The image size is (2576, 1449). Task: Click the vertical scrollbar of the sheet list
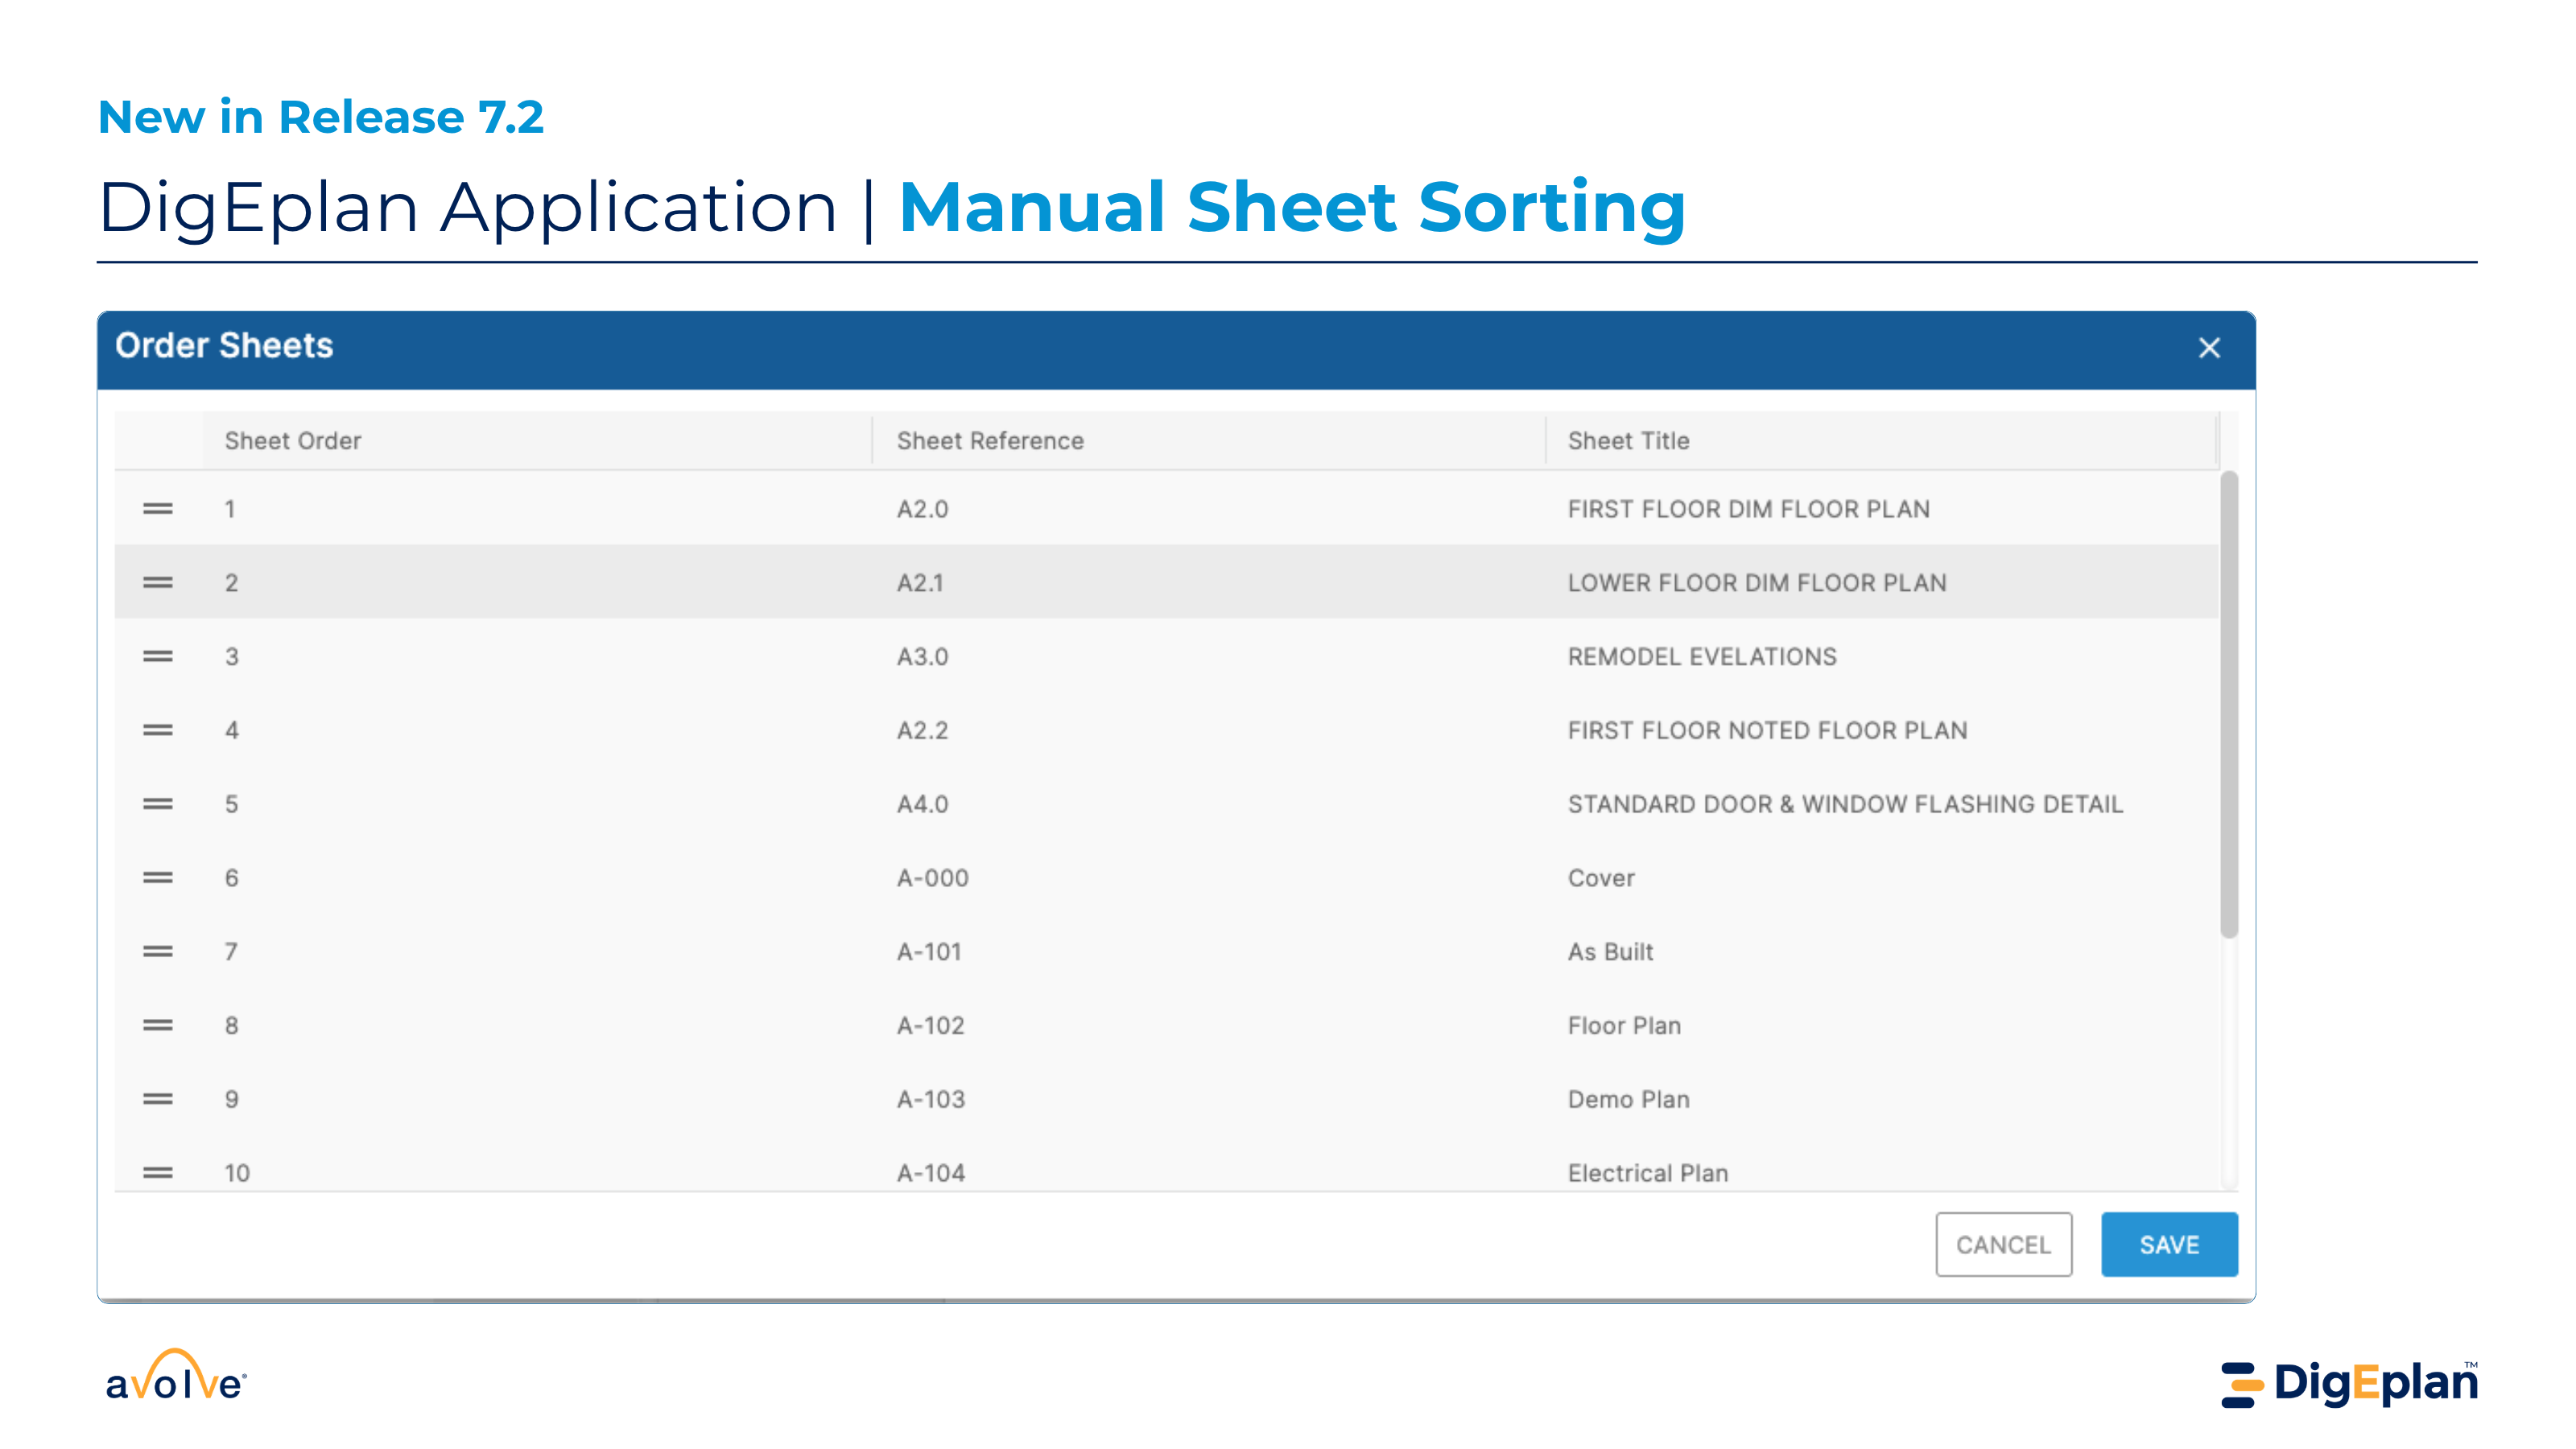[x=2229, y=705]
